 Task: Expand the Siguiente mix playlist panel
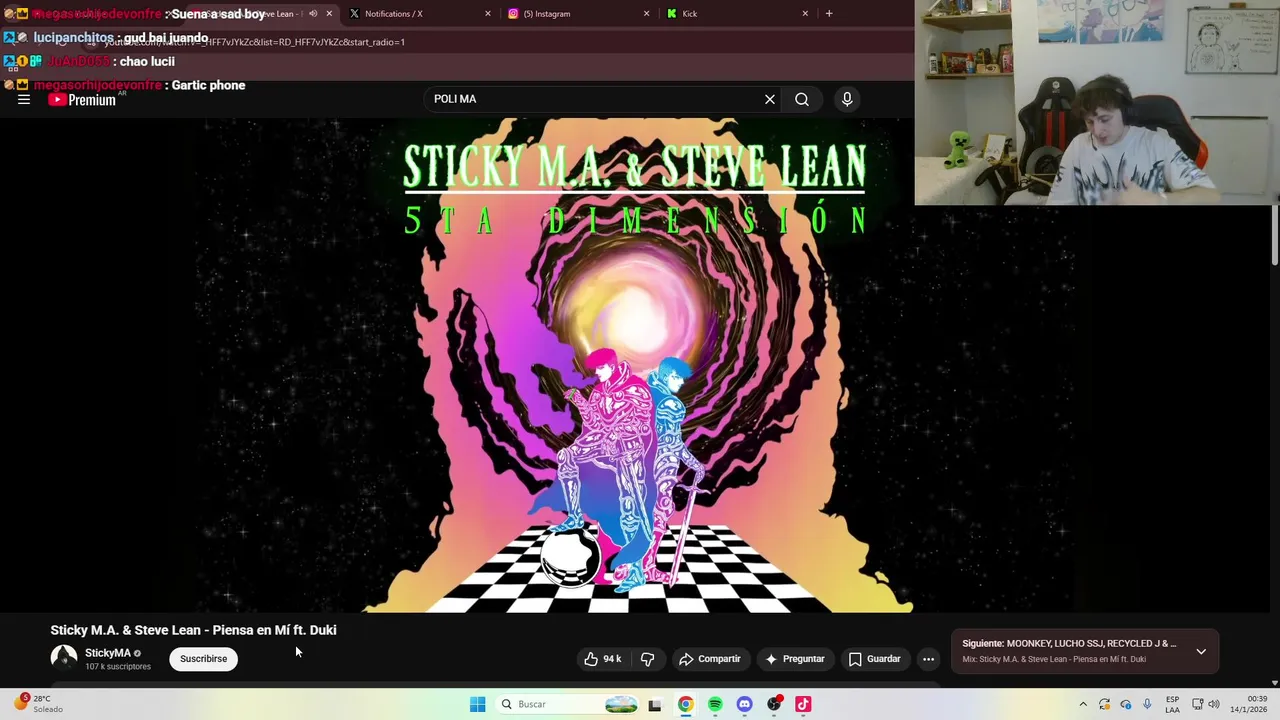coord(1201,651)
